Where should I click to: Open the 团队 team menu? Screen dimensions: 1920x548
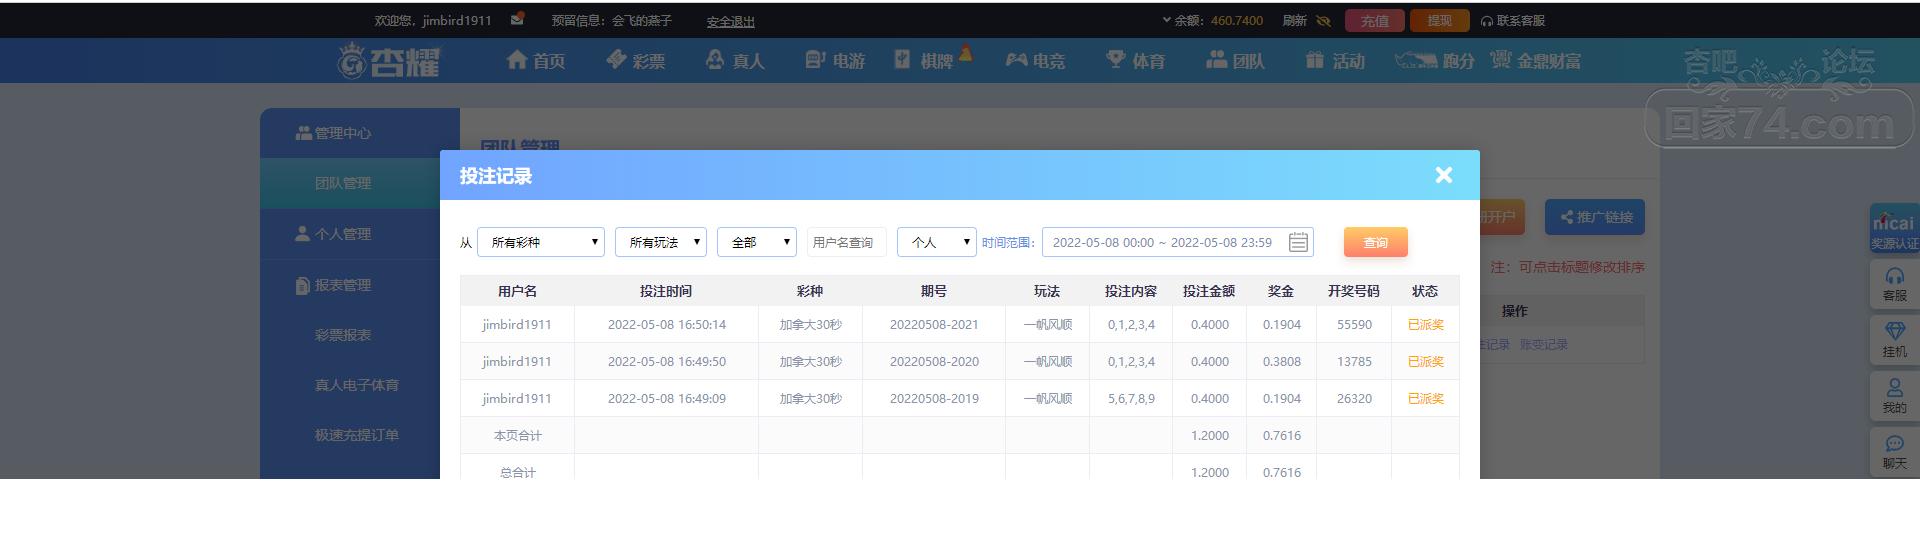[1235, 61]
